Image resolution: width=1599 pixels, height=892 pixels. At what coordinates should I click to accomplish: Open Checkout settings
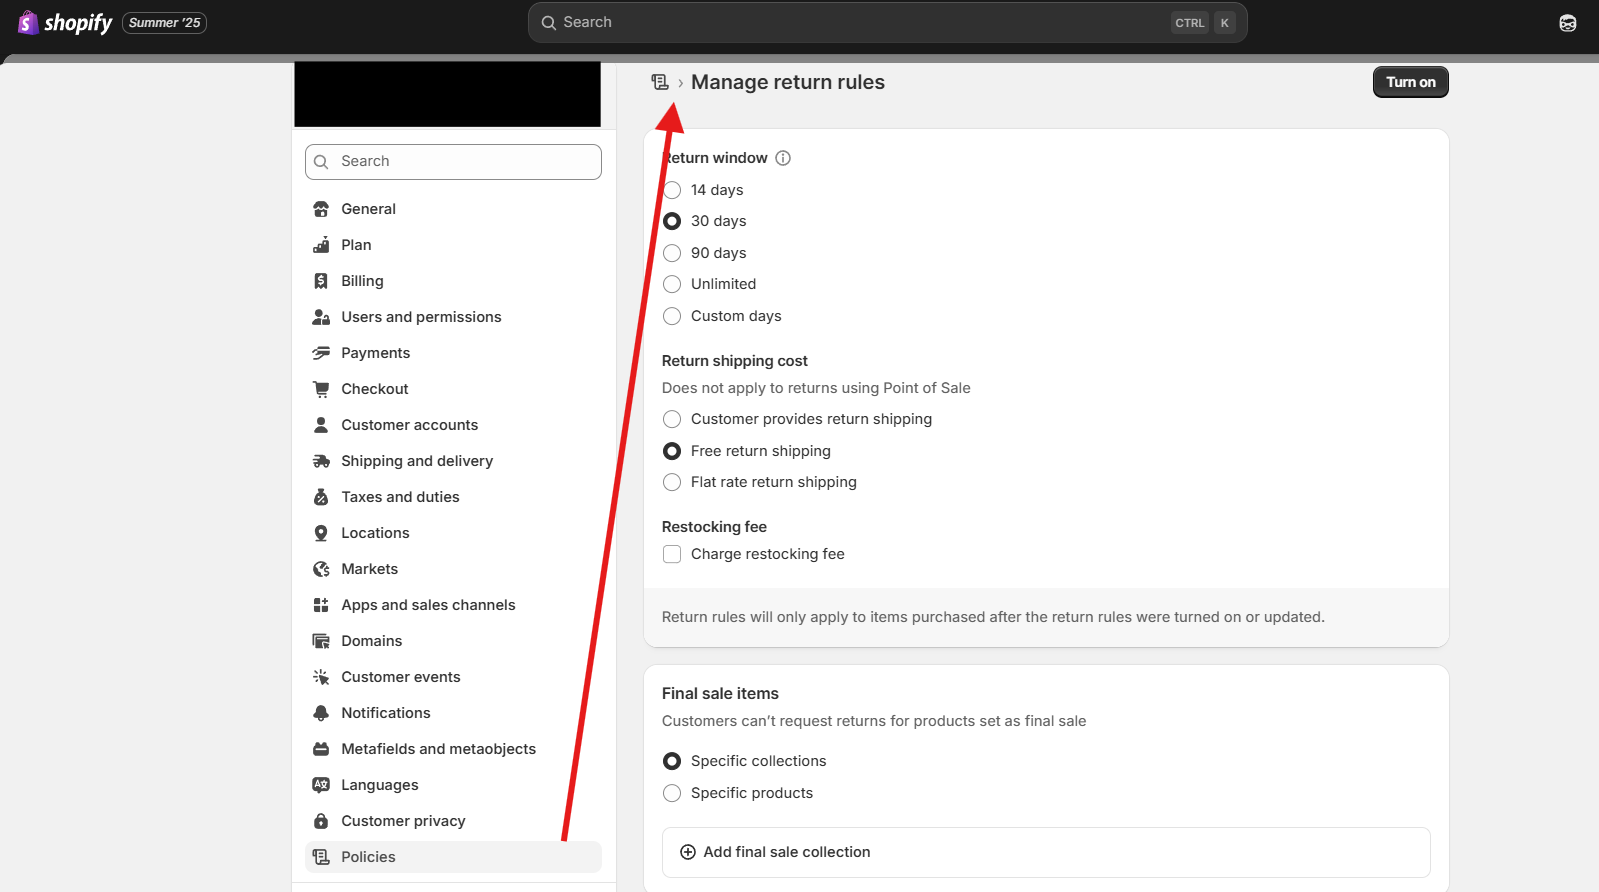tap(453, 389)
